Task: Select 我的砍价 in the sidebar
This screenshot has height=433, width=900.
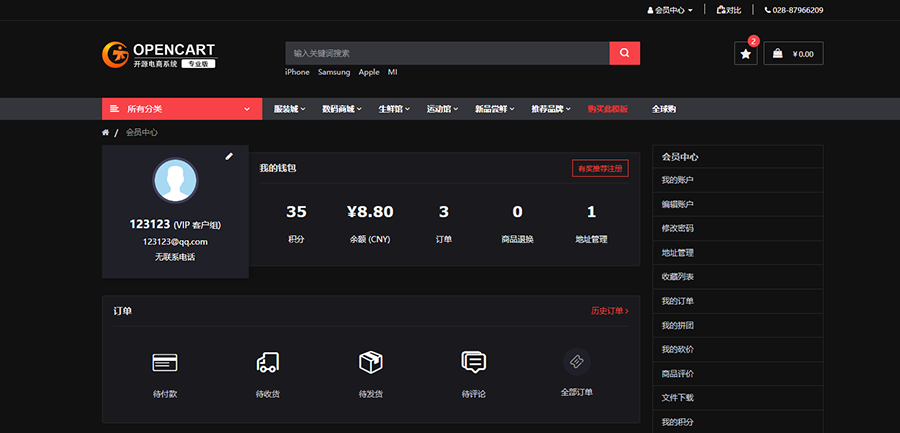Action: point(738,349)
